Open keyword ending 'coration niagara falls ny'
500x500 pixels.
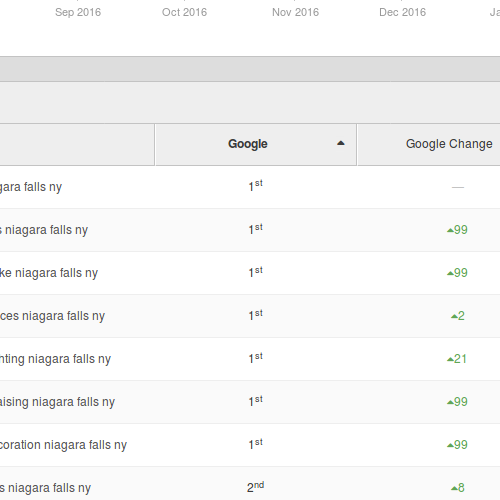click(63, 445)
